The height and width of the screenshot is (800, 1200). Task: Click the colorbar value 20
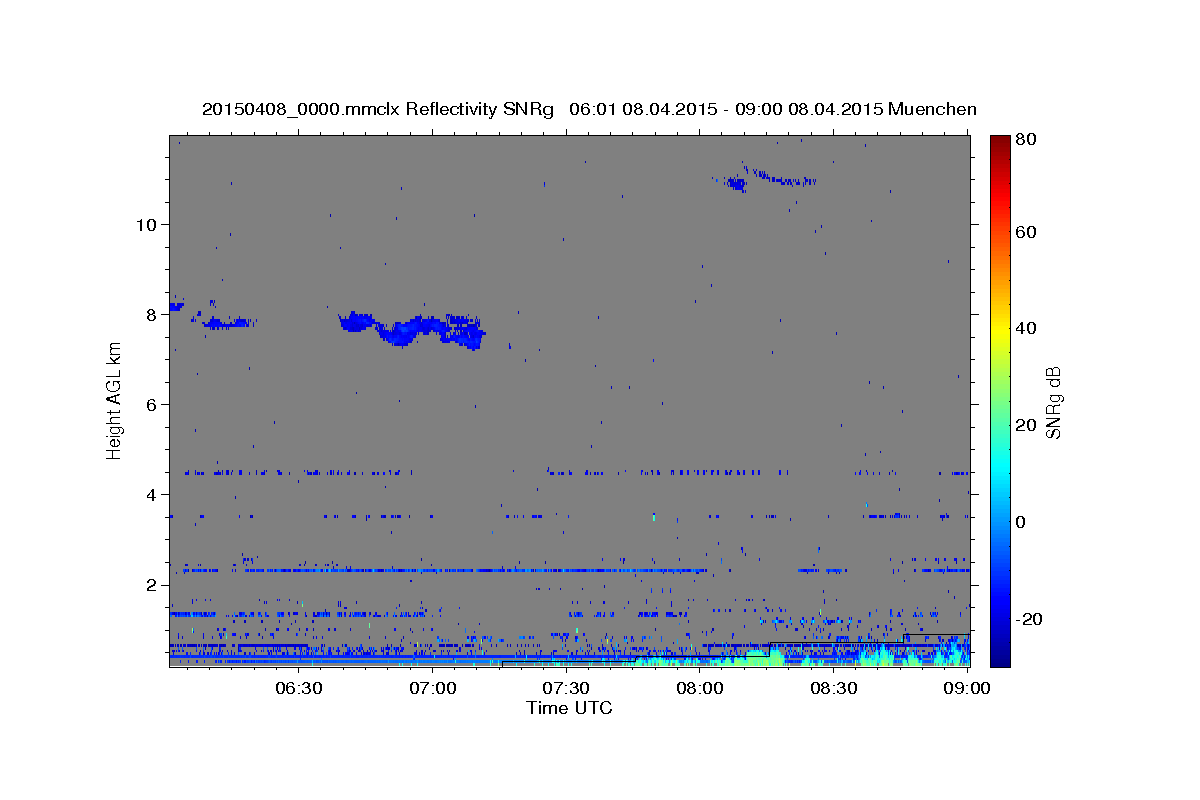click(1025, 425)
